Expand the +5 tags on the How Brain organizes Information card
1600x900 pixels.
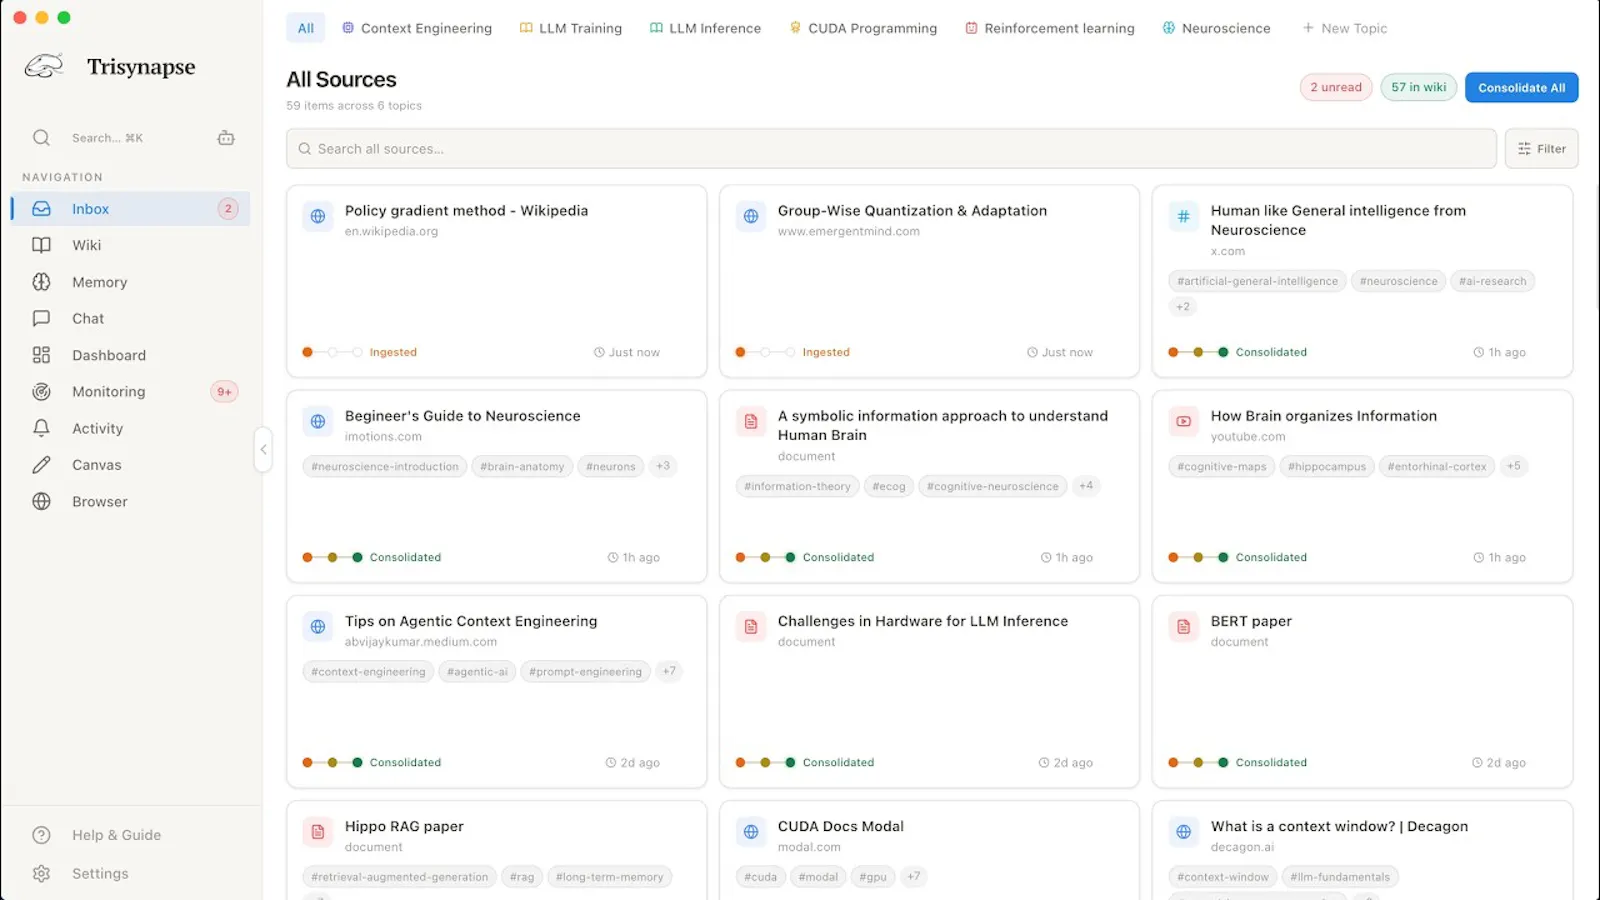pos(1514,466)
